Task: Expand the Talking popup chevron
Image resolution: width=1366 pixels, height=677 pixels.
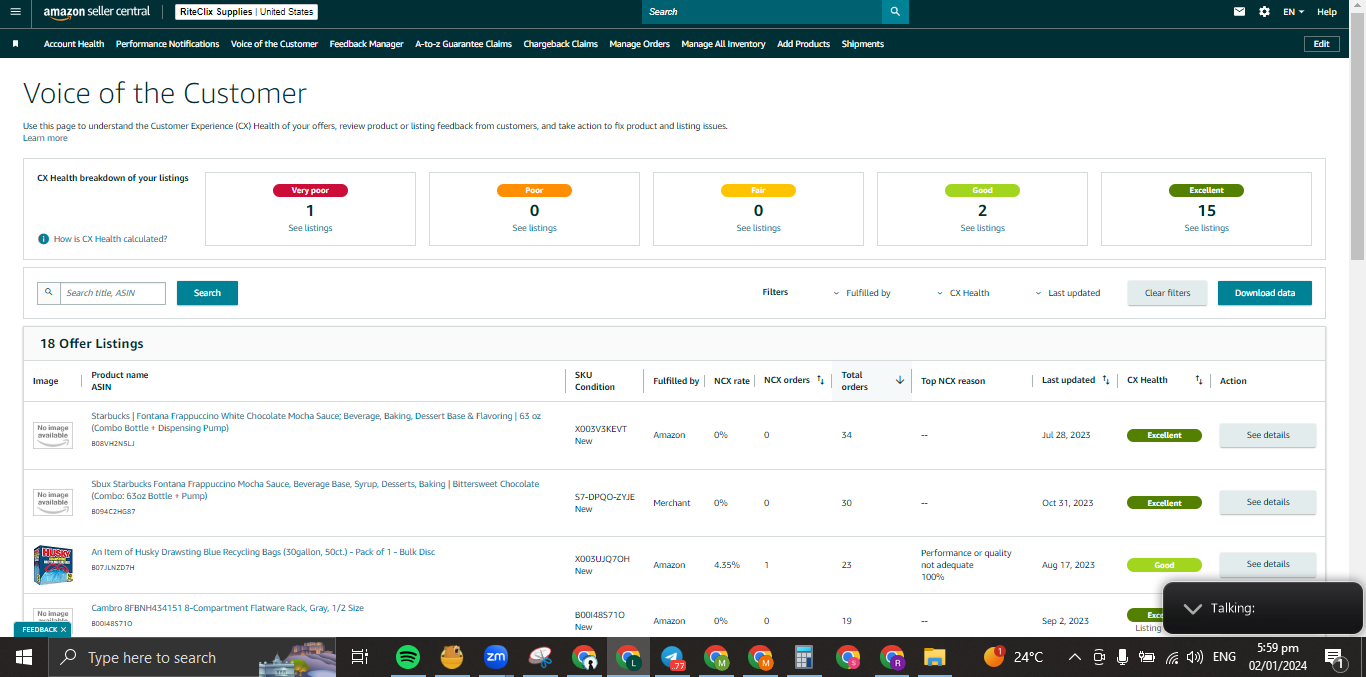Action: coord(1192,608)
